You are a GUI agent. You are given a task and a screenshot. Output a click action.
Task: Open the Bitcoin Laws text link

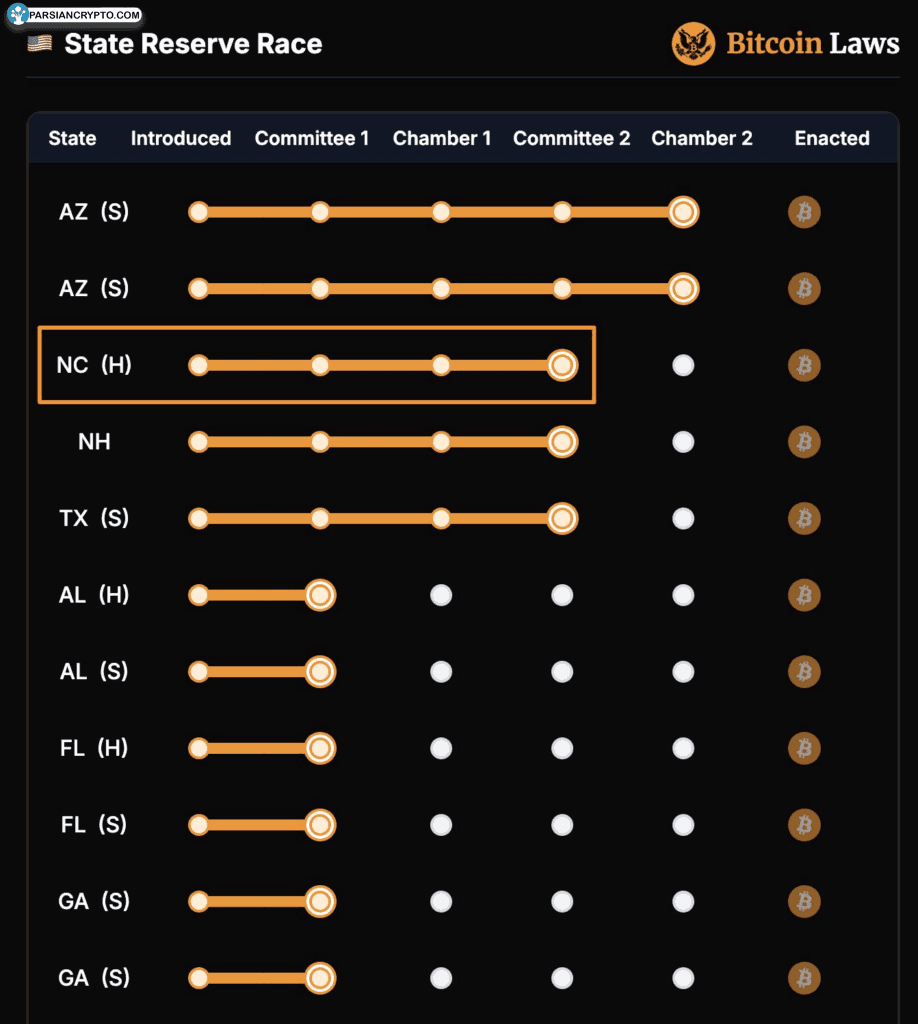(812, 44)
